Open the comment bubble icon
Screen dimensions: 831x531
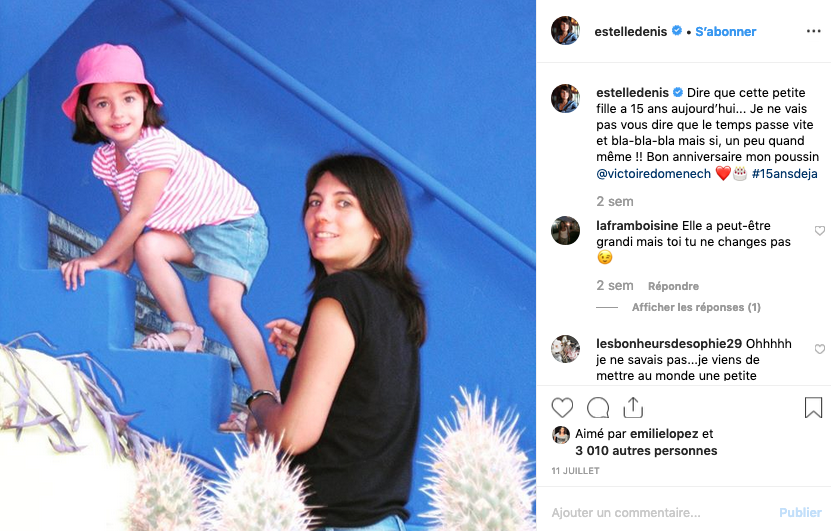(x=598, y=408)
